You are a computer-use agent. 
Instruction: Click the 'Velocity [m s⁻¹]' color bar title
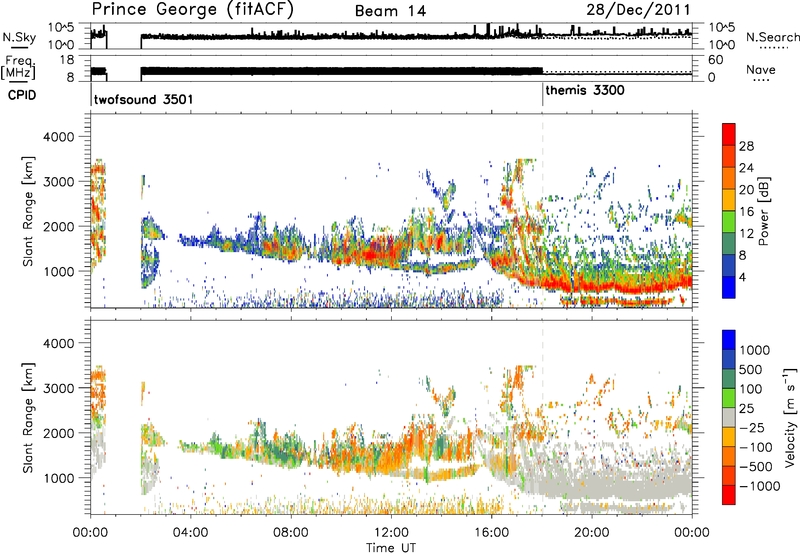(790, 417)
